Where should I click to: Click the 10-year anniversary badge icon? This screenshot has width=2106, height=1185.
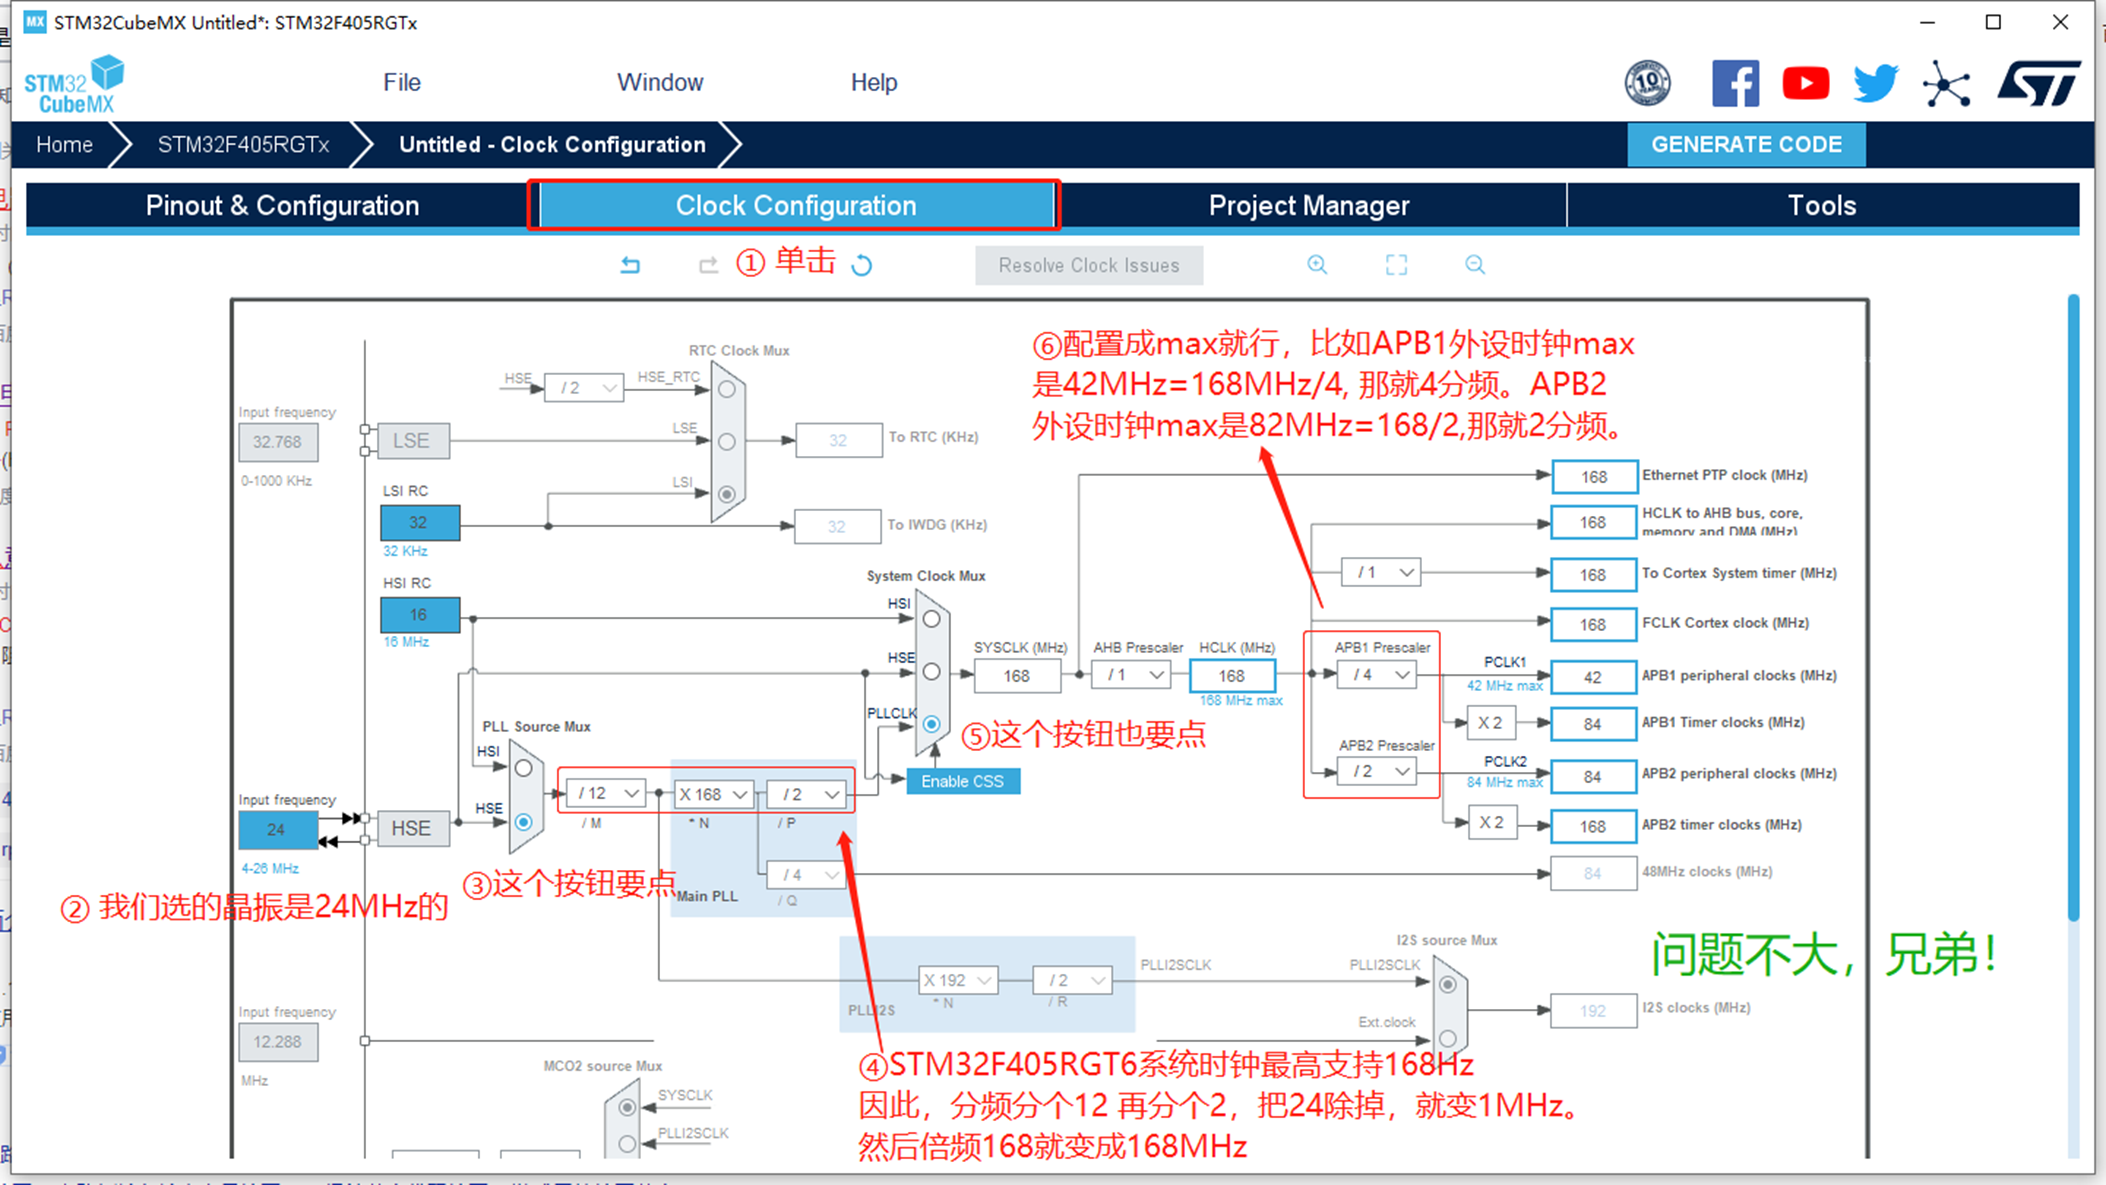tap(1647, 83)
